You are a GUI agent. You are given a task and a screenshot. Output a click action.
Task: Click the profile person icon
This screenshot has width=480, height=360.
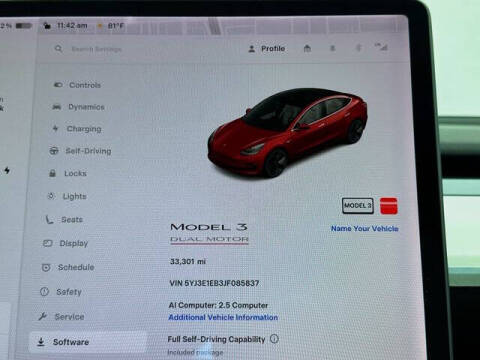[252, 49]
